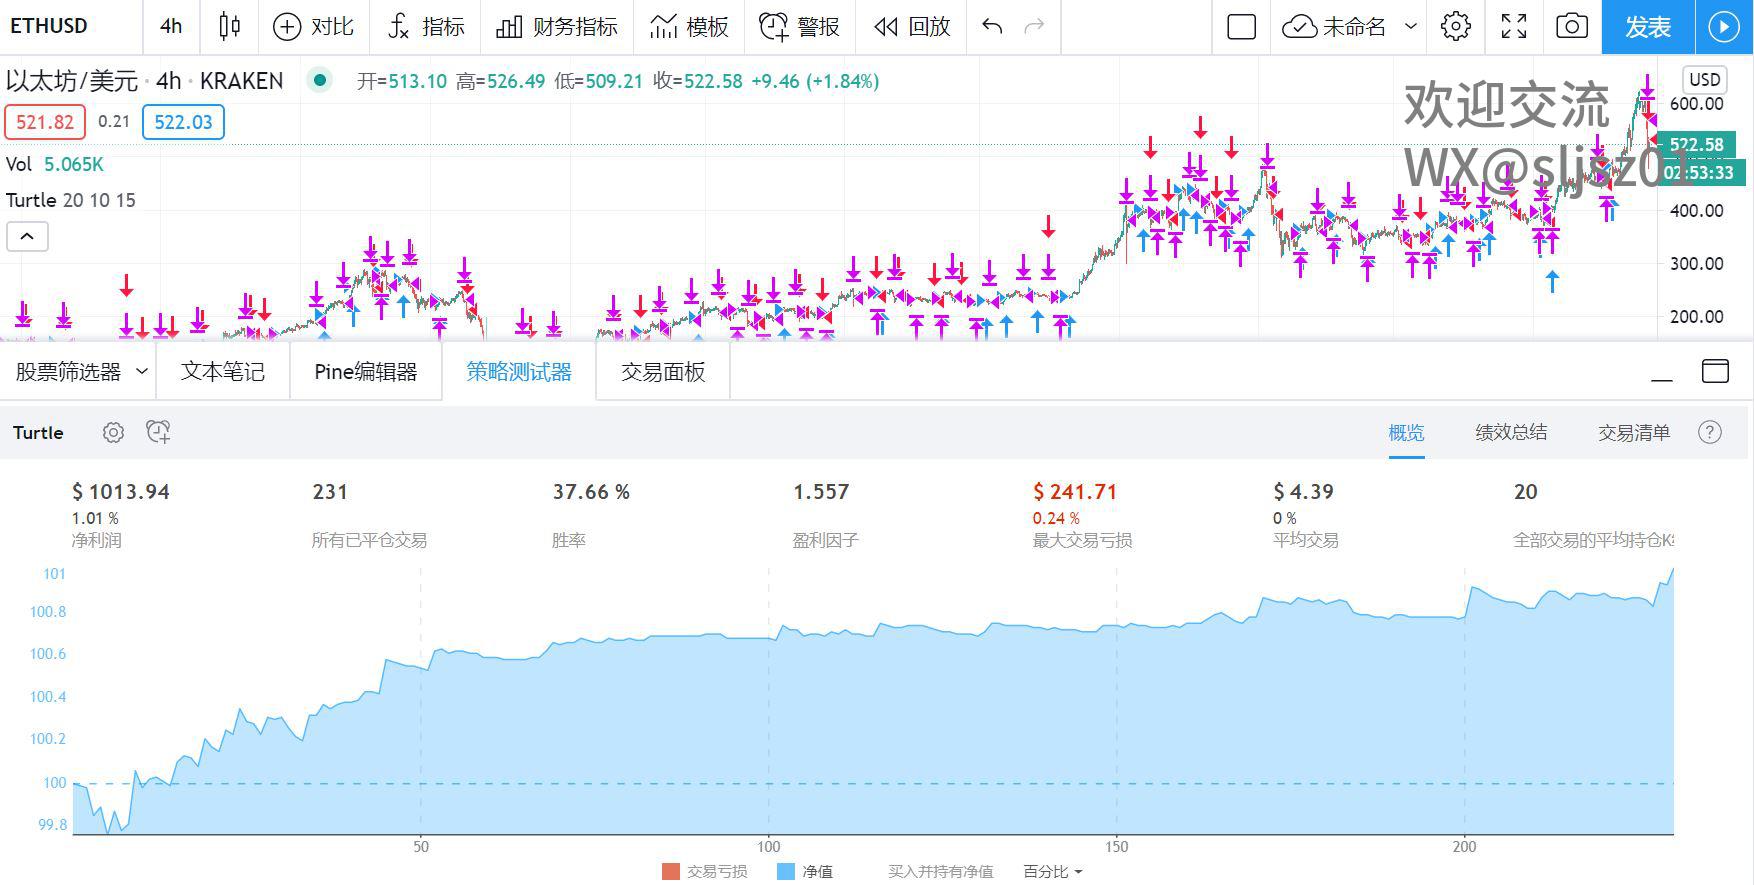The height and width of the screenshot is (885, 1754).
Task: Click the 522.03 buy price button
Action: pos(183,122)
